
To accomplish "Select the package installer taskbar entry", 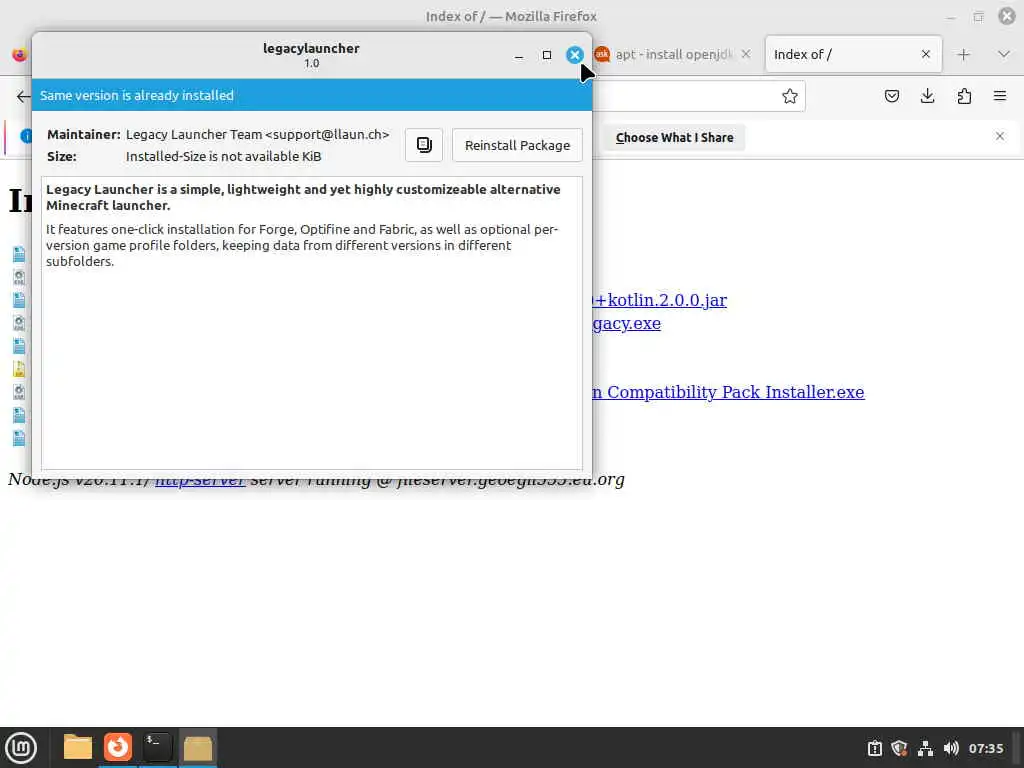I will pos(197,748).
